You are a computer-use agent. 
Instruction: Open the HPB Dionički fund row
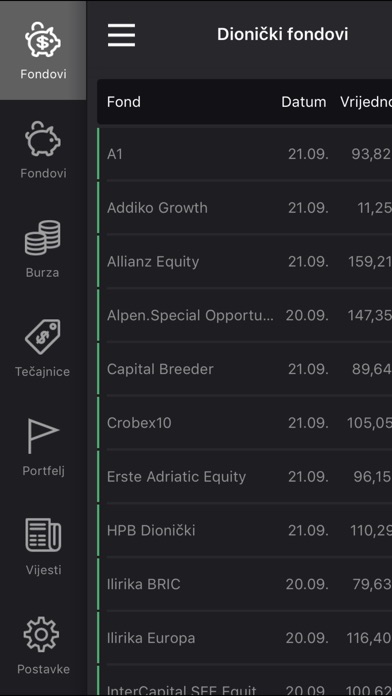[x=245, y=530]
